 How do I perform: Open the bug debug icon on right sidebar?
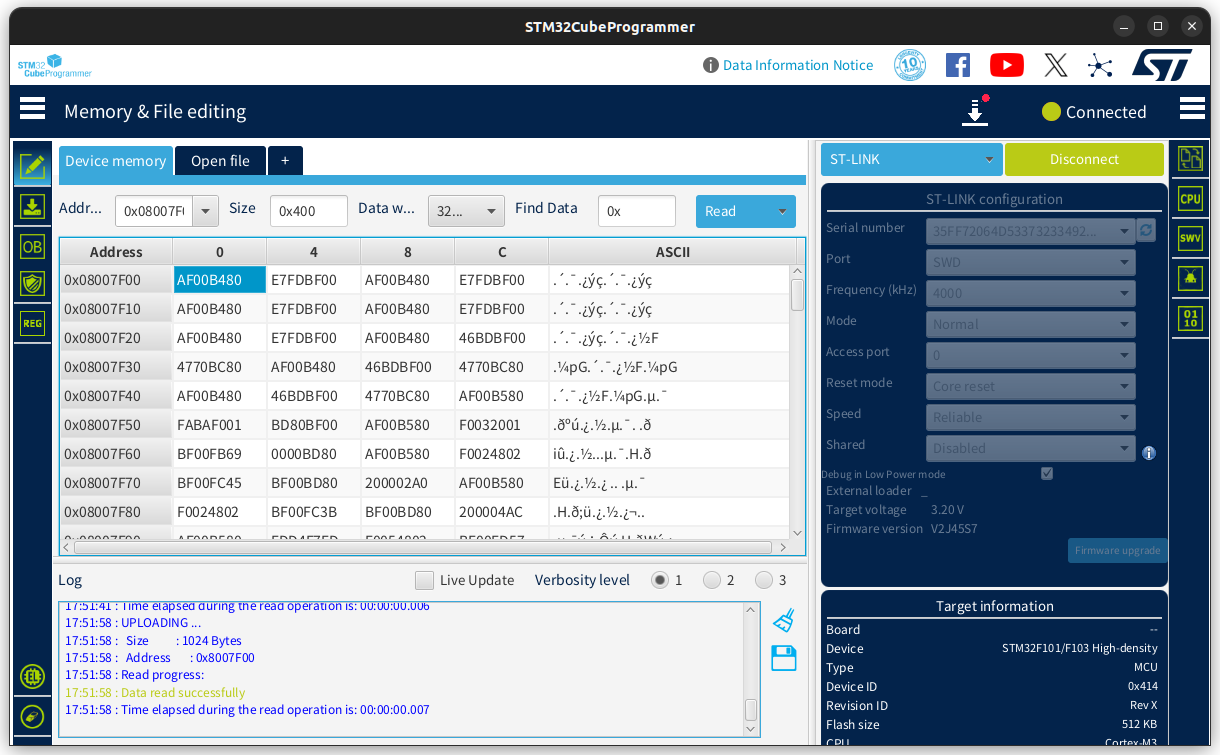pos(1190,278)
